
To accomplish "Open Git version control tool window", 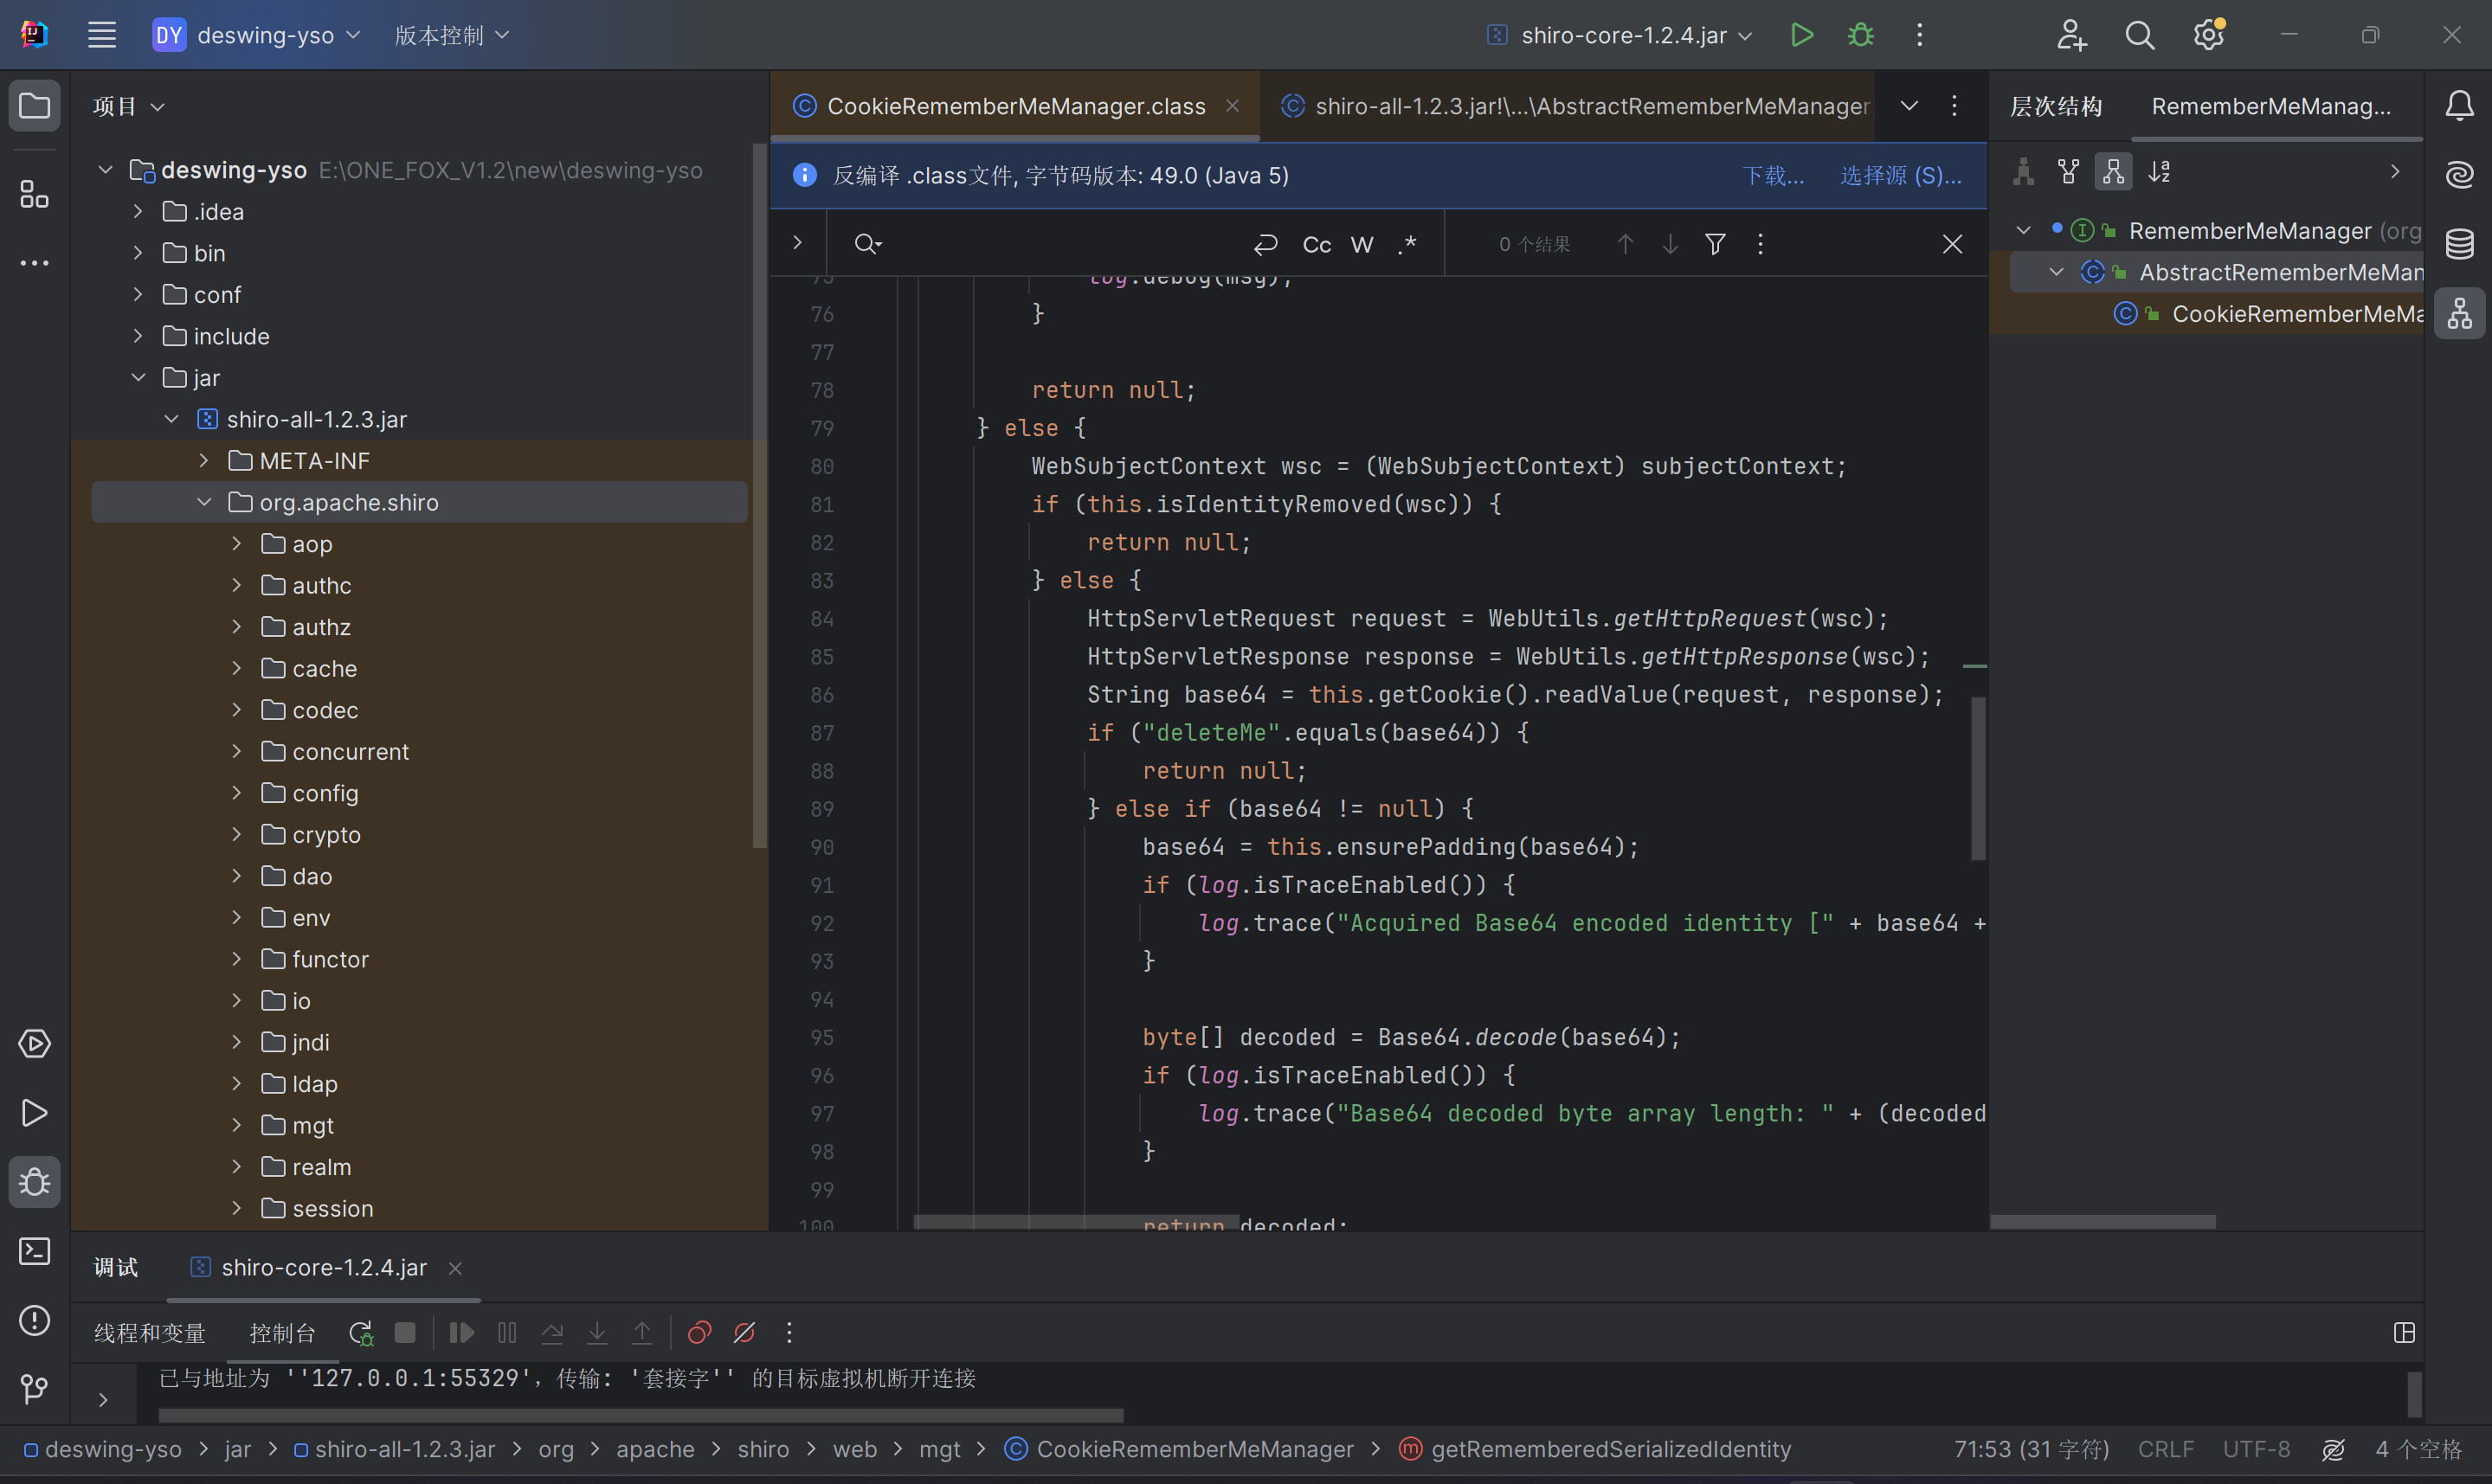I will point(34,1388).
